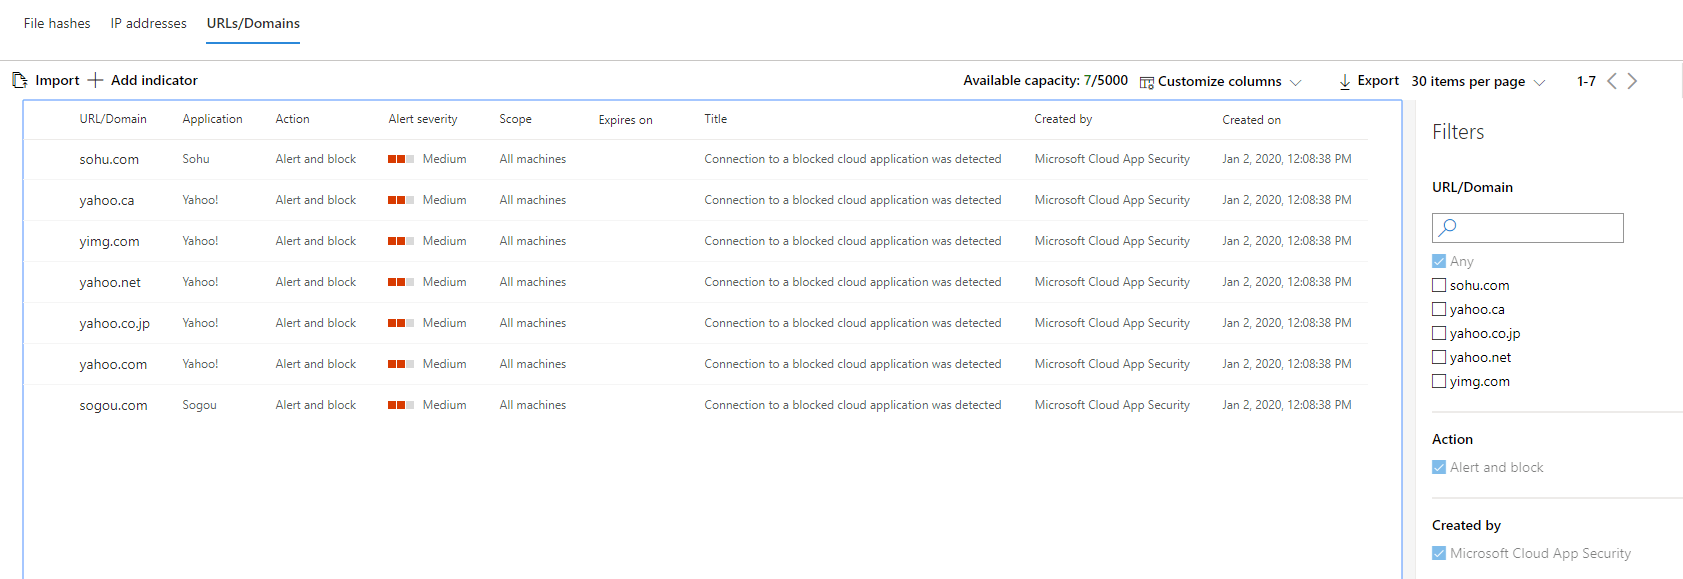Click Available capacity 7/5000 text

click(1045, 80)
